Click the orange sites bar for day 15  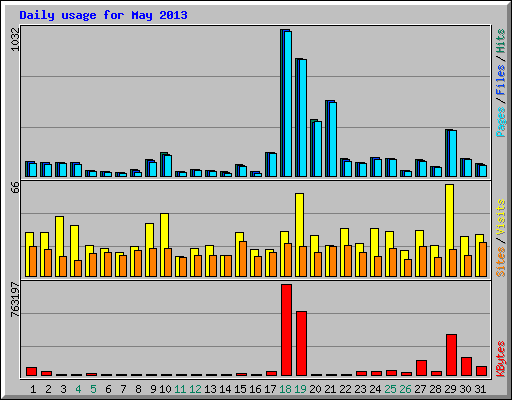(x=243, y=259)
